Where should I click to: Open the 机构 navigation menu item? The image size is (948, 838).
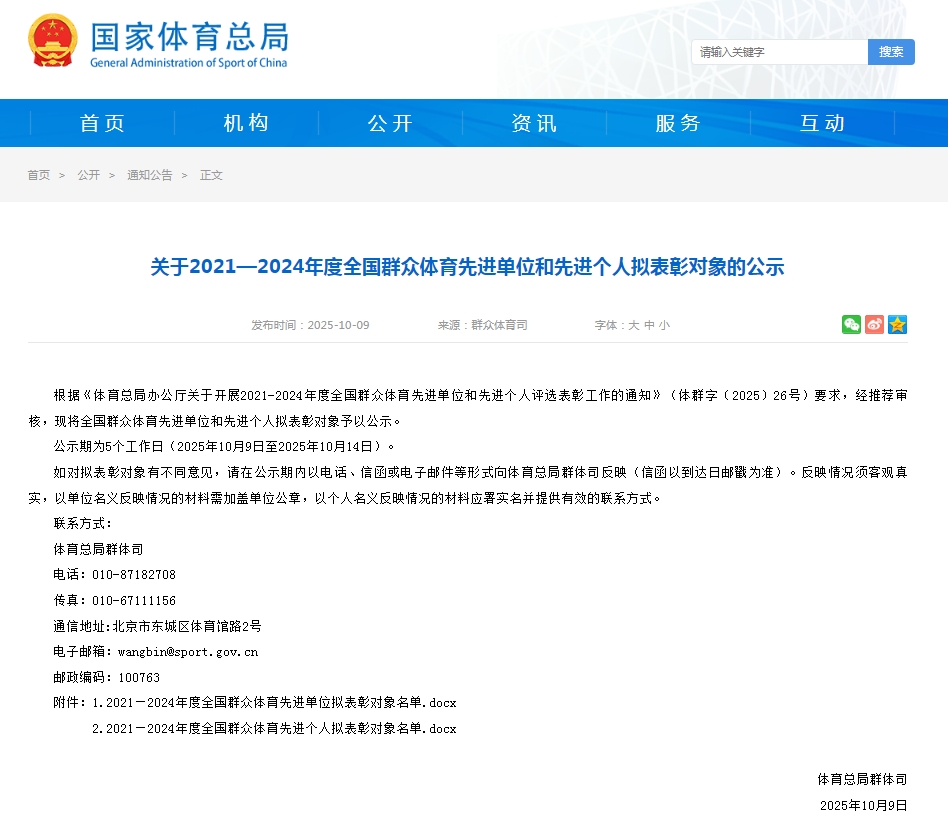tap(247, 123)
